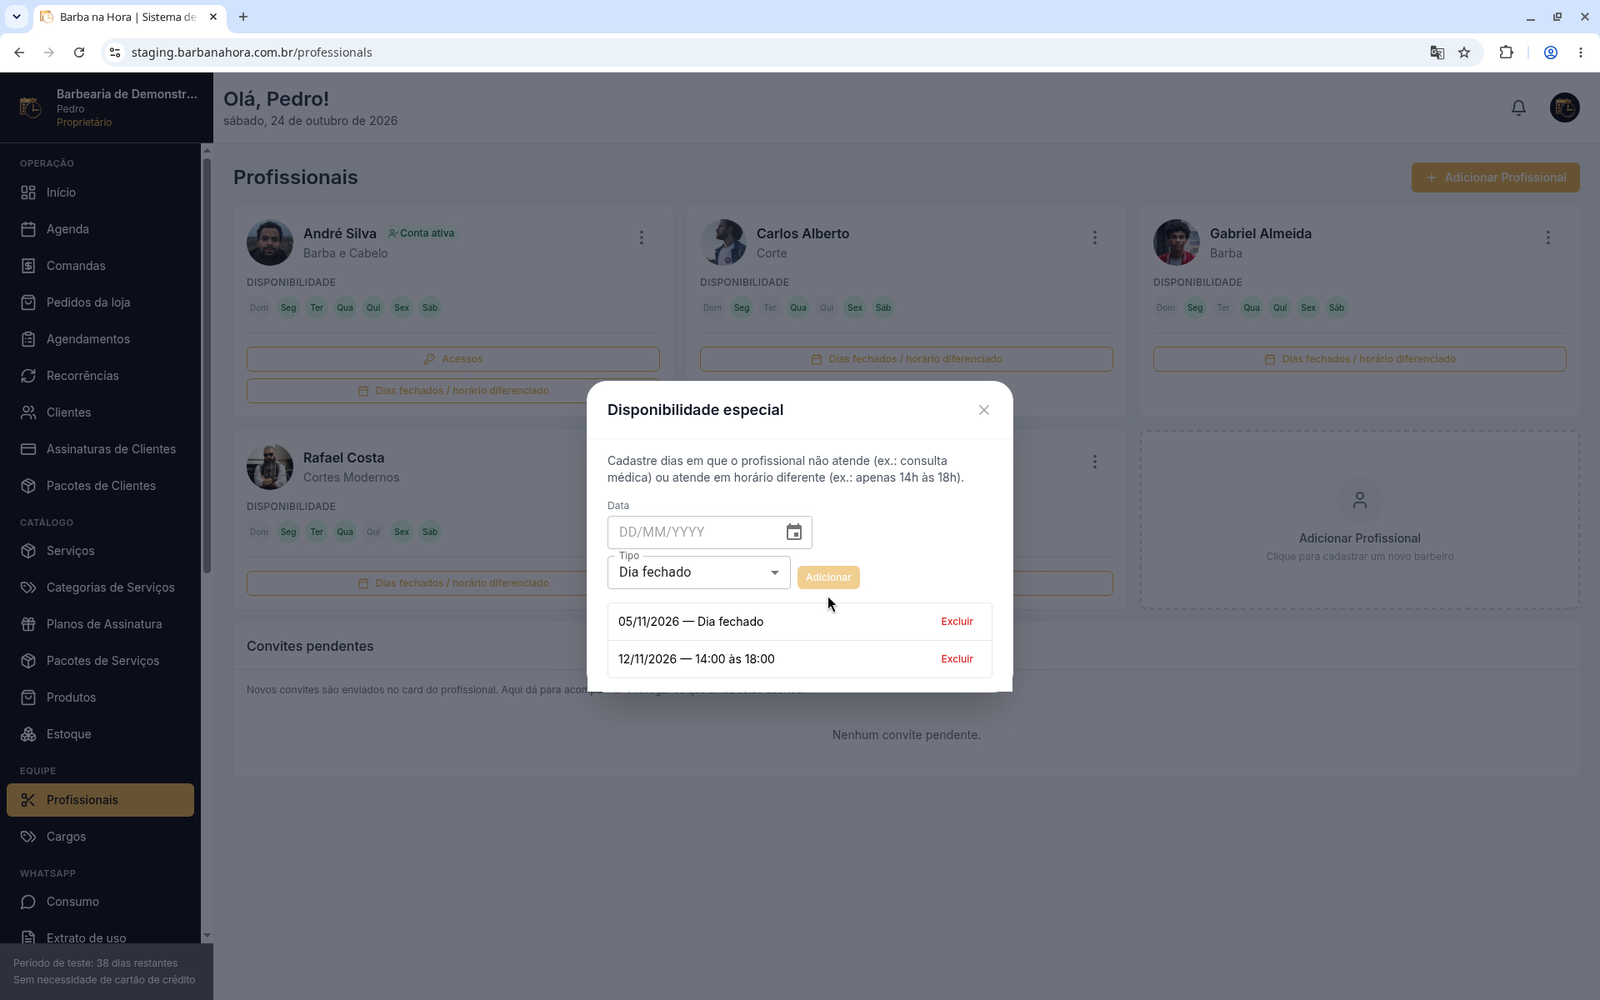Open Gabriel Almeida's Dias fechados button
Image resolution: width=1600 pixels, height=1000 pixels.
pos(1359,359)
